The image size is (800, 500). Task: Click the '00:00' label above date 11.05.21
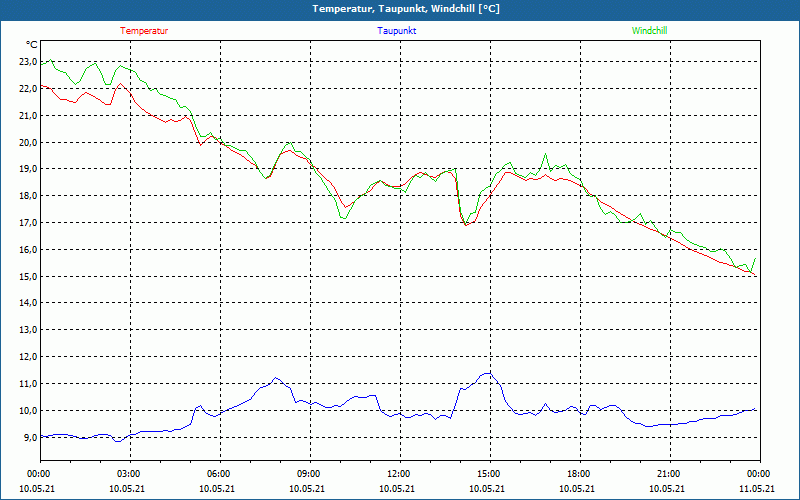[757, 474]
